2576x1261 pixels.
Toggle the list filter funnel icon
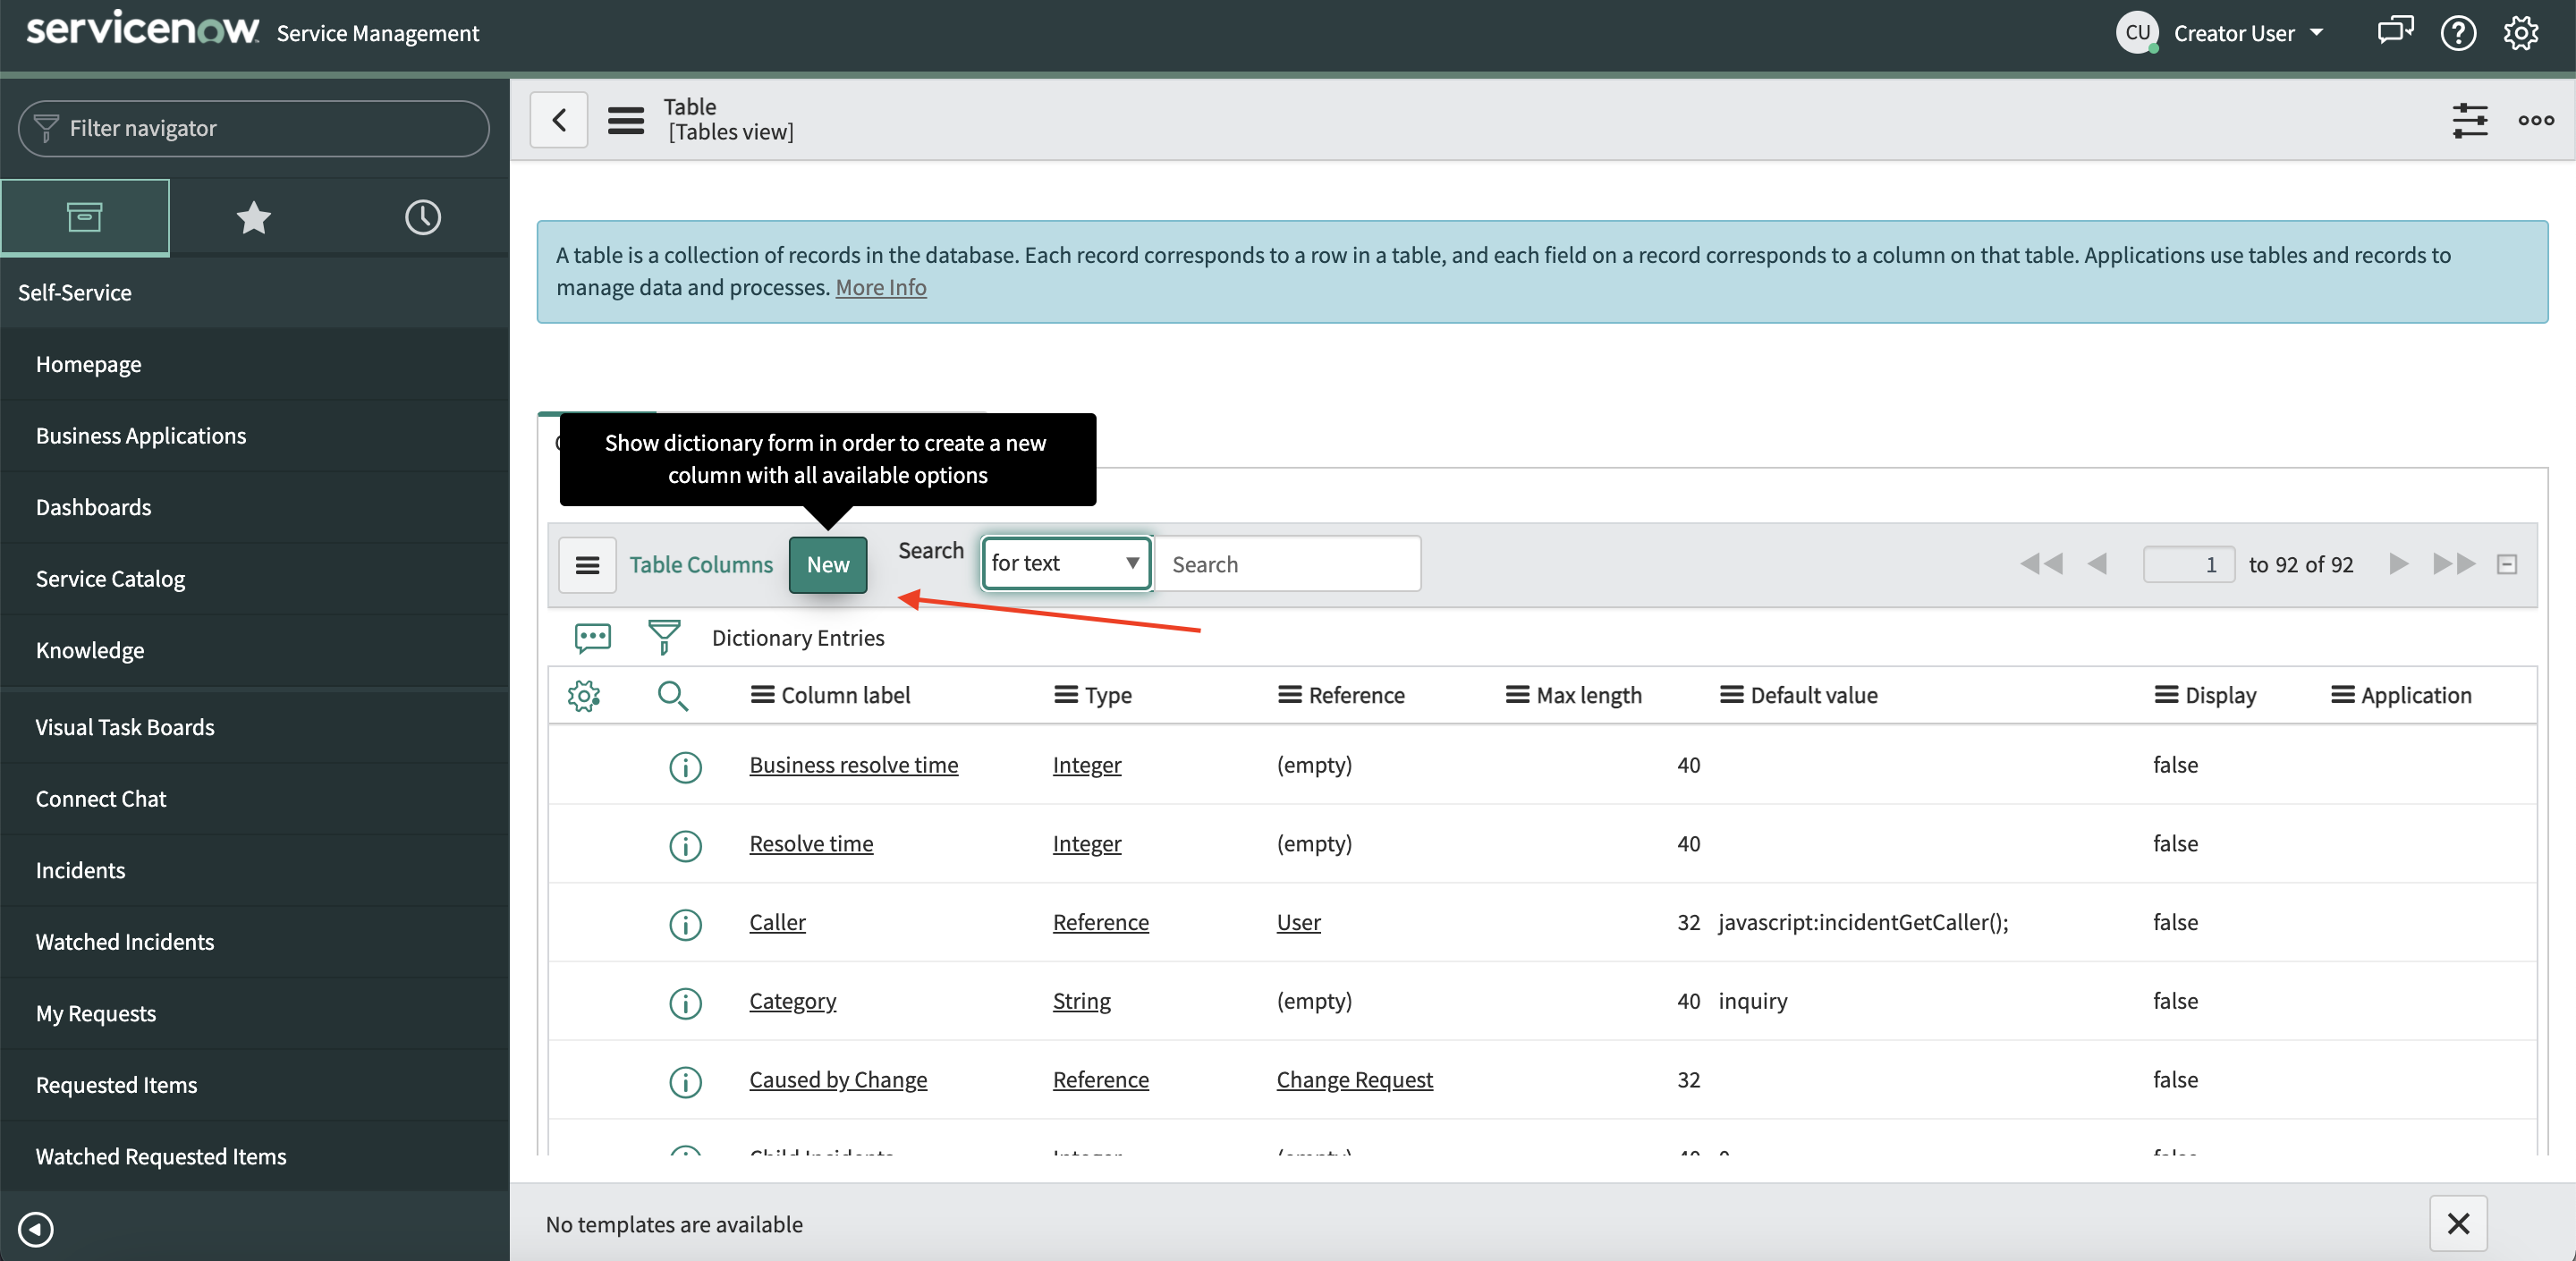664,638
